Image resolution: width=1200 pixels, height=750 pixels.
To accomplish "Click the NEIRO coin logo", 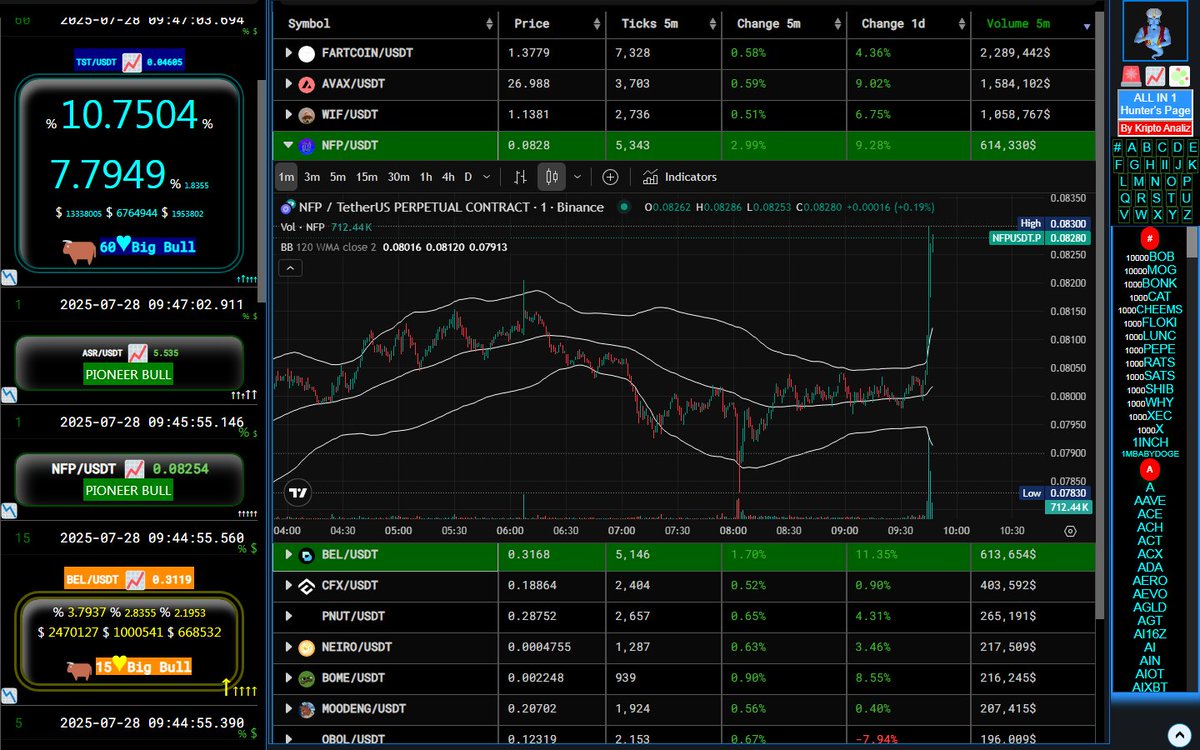I will (x=306, y=647).
